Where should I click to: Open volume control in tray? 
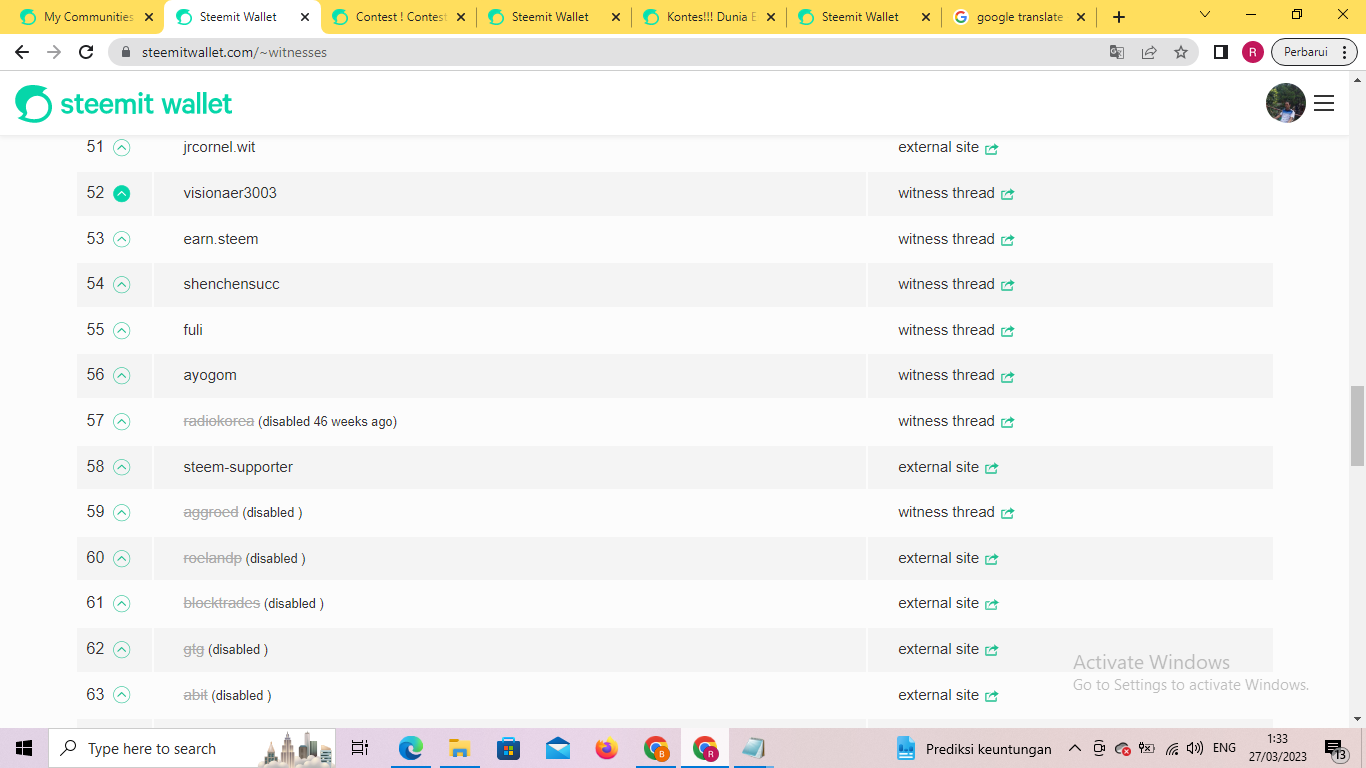1195,748
